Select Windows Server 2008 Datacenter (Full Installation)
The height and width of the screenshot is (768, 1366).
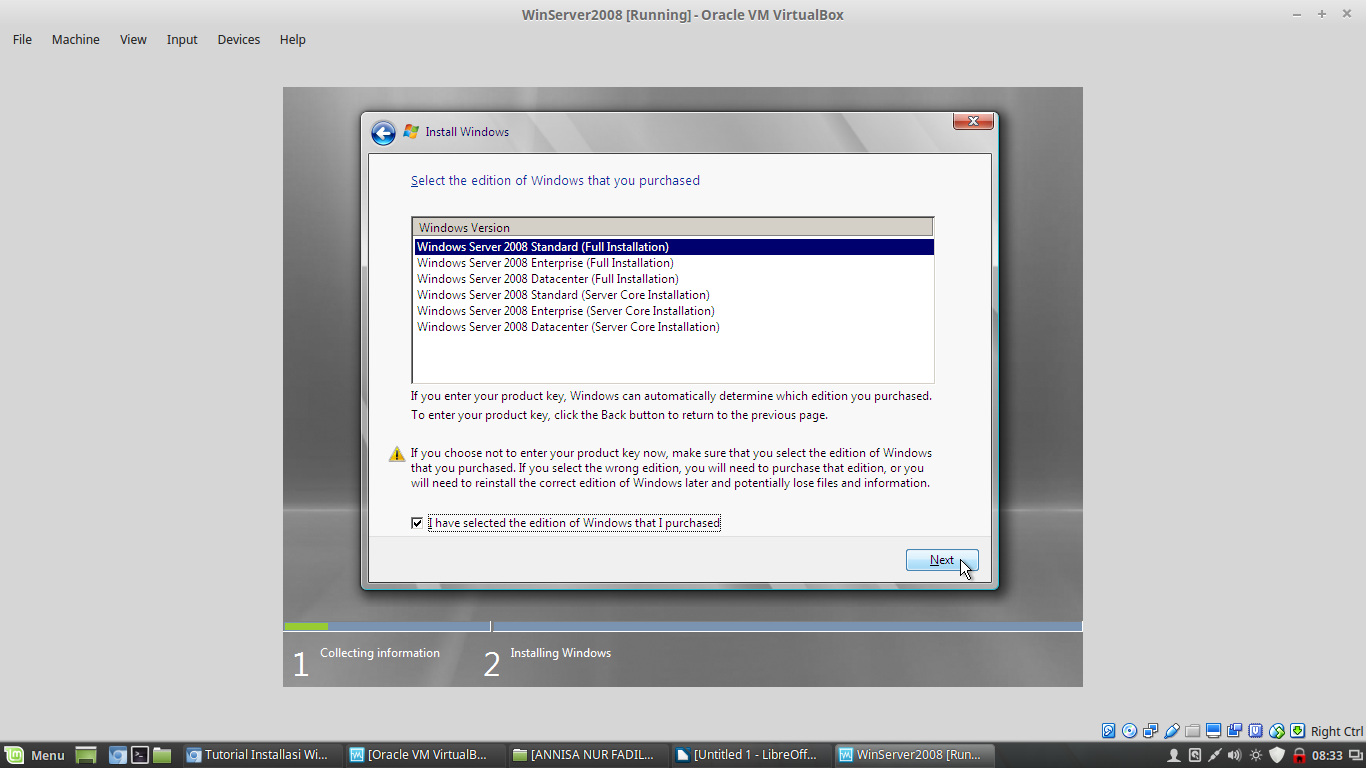coord(674,279)
